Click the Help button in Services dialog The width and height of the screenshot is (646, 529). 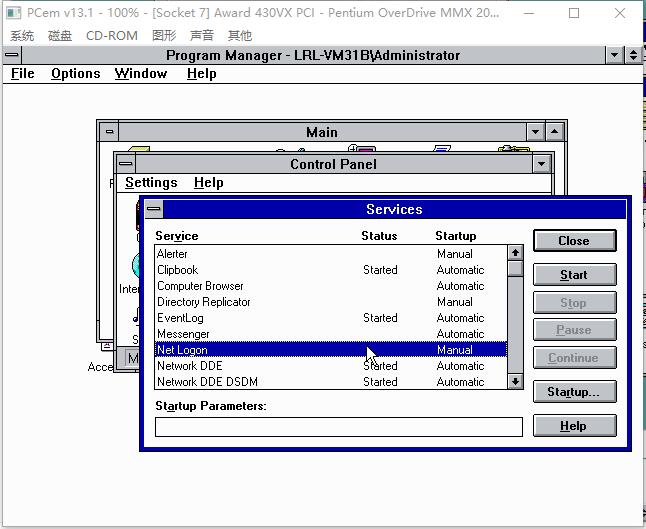[x=574, y=426]
